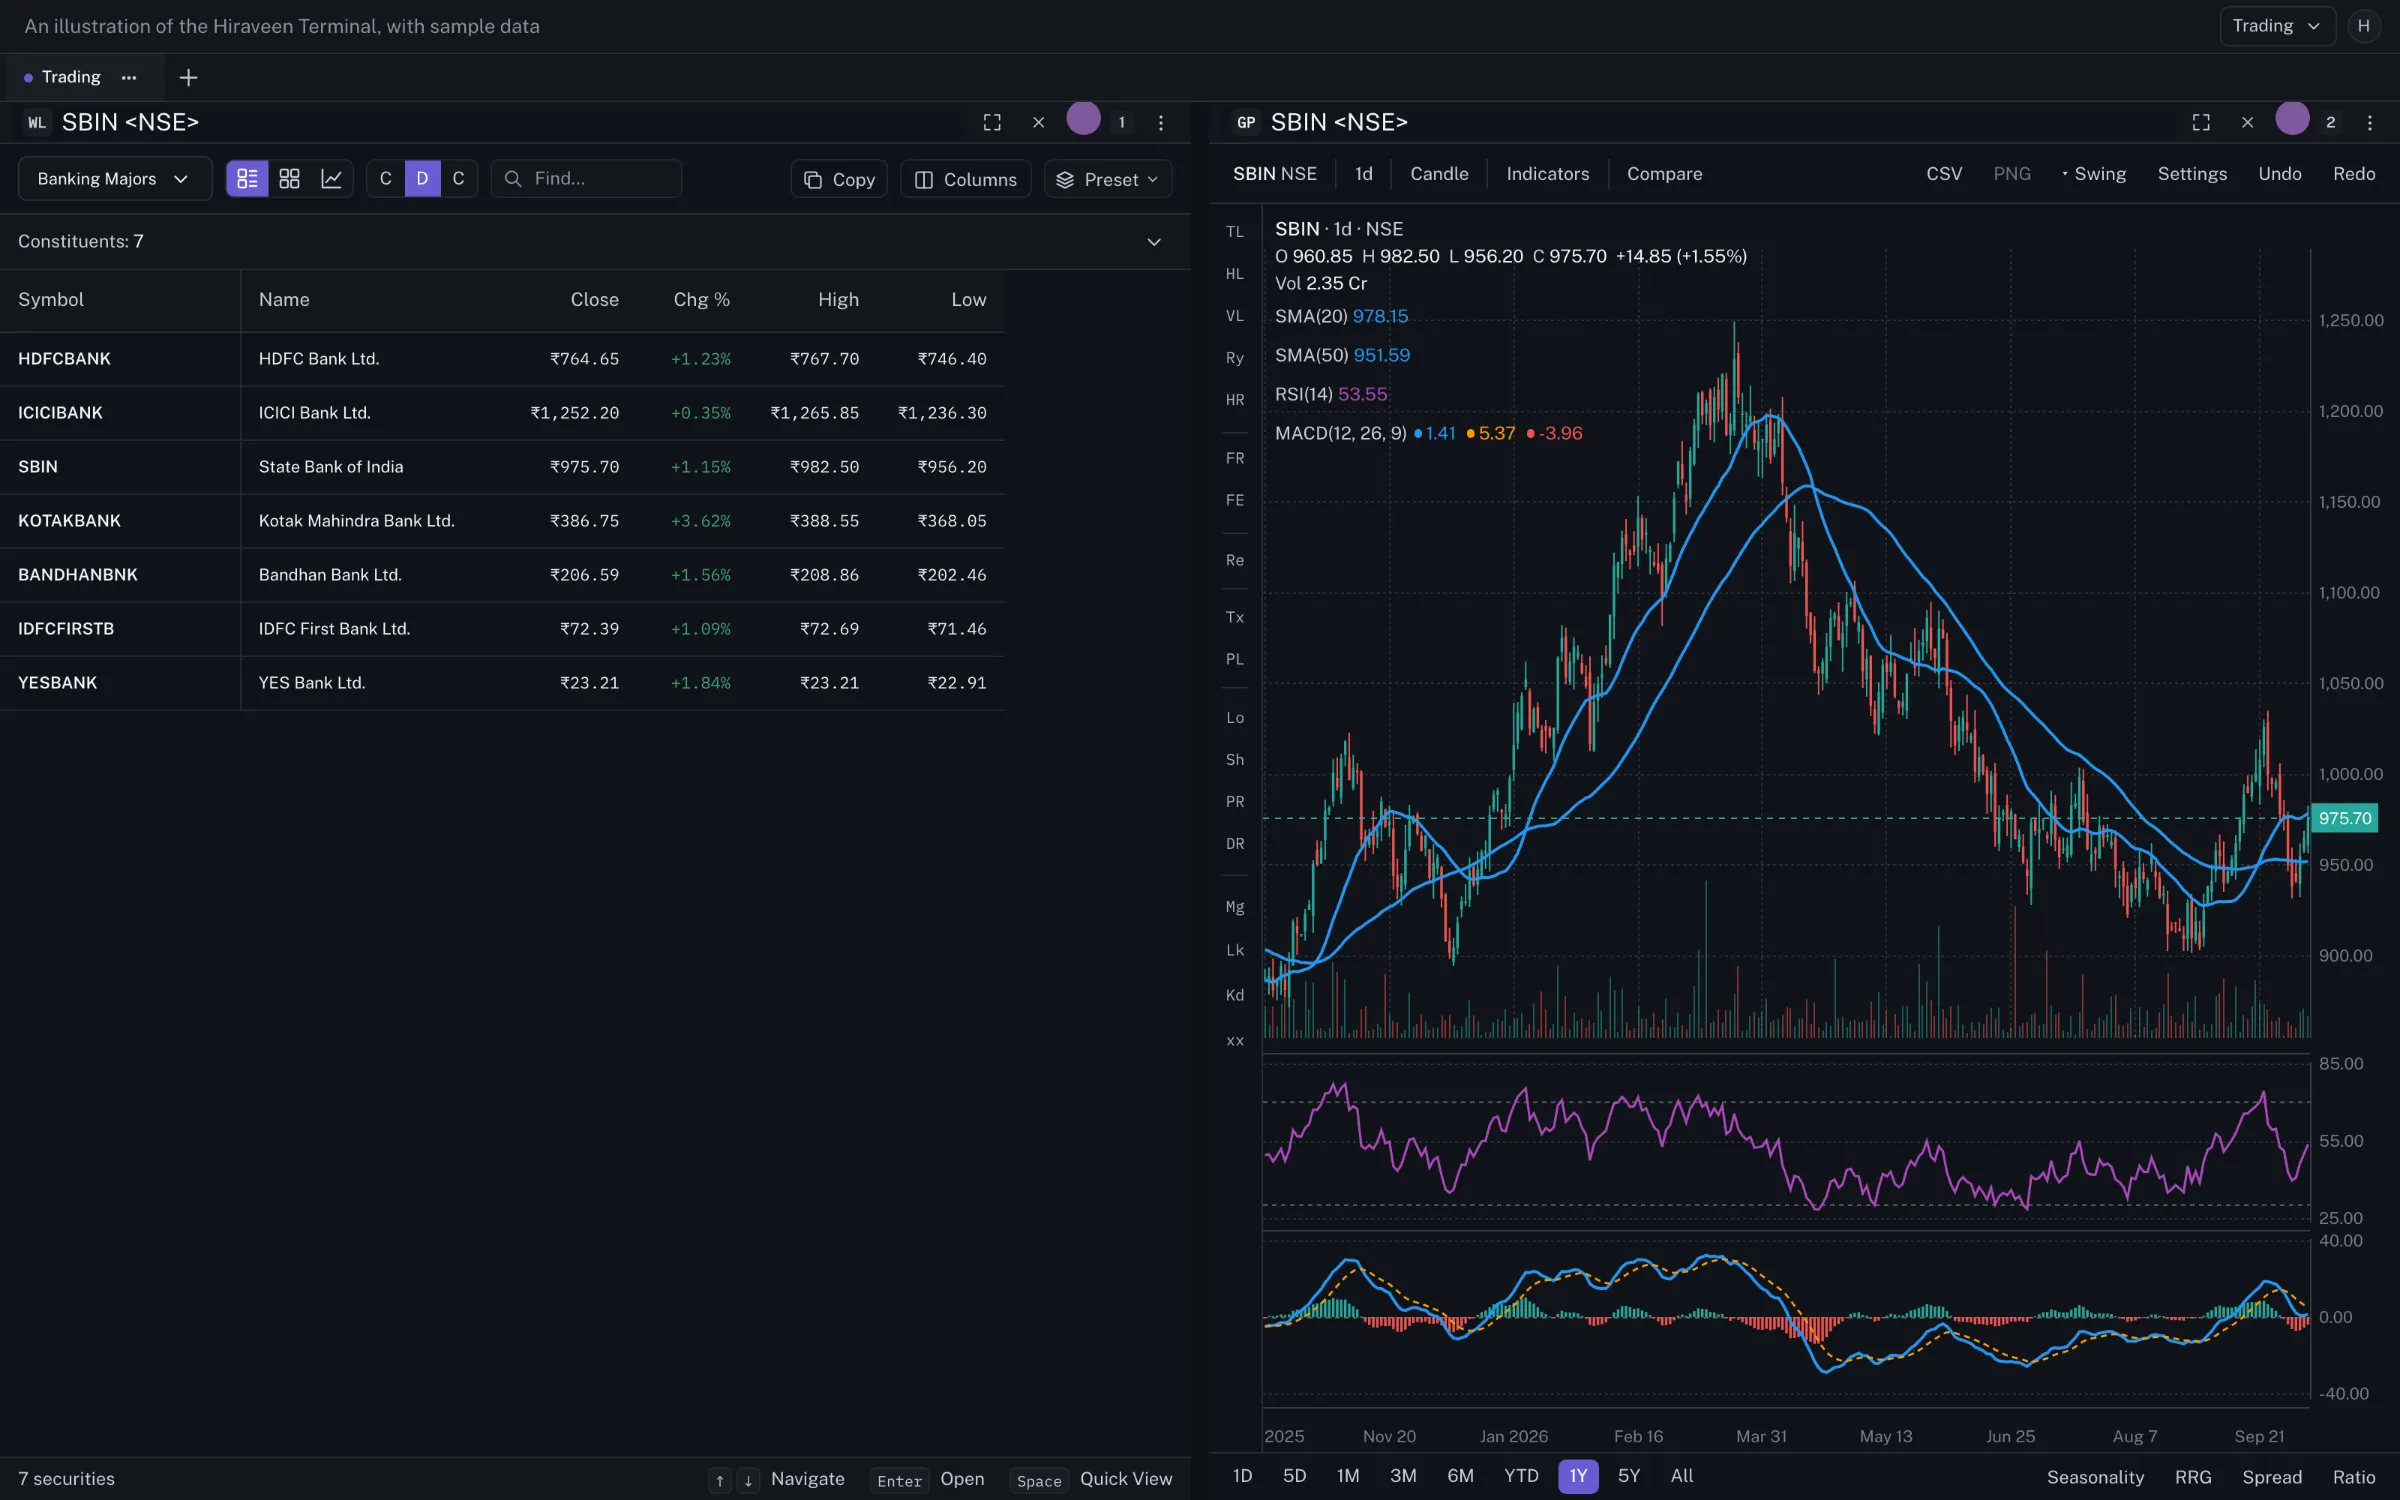Open the Indicators menu

pyautogui.click(x=1547, y=174)
